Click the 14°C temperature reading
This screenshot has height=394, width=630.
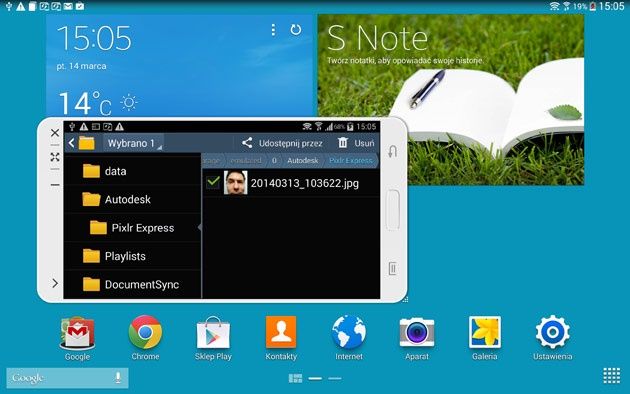85,104
